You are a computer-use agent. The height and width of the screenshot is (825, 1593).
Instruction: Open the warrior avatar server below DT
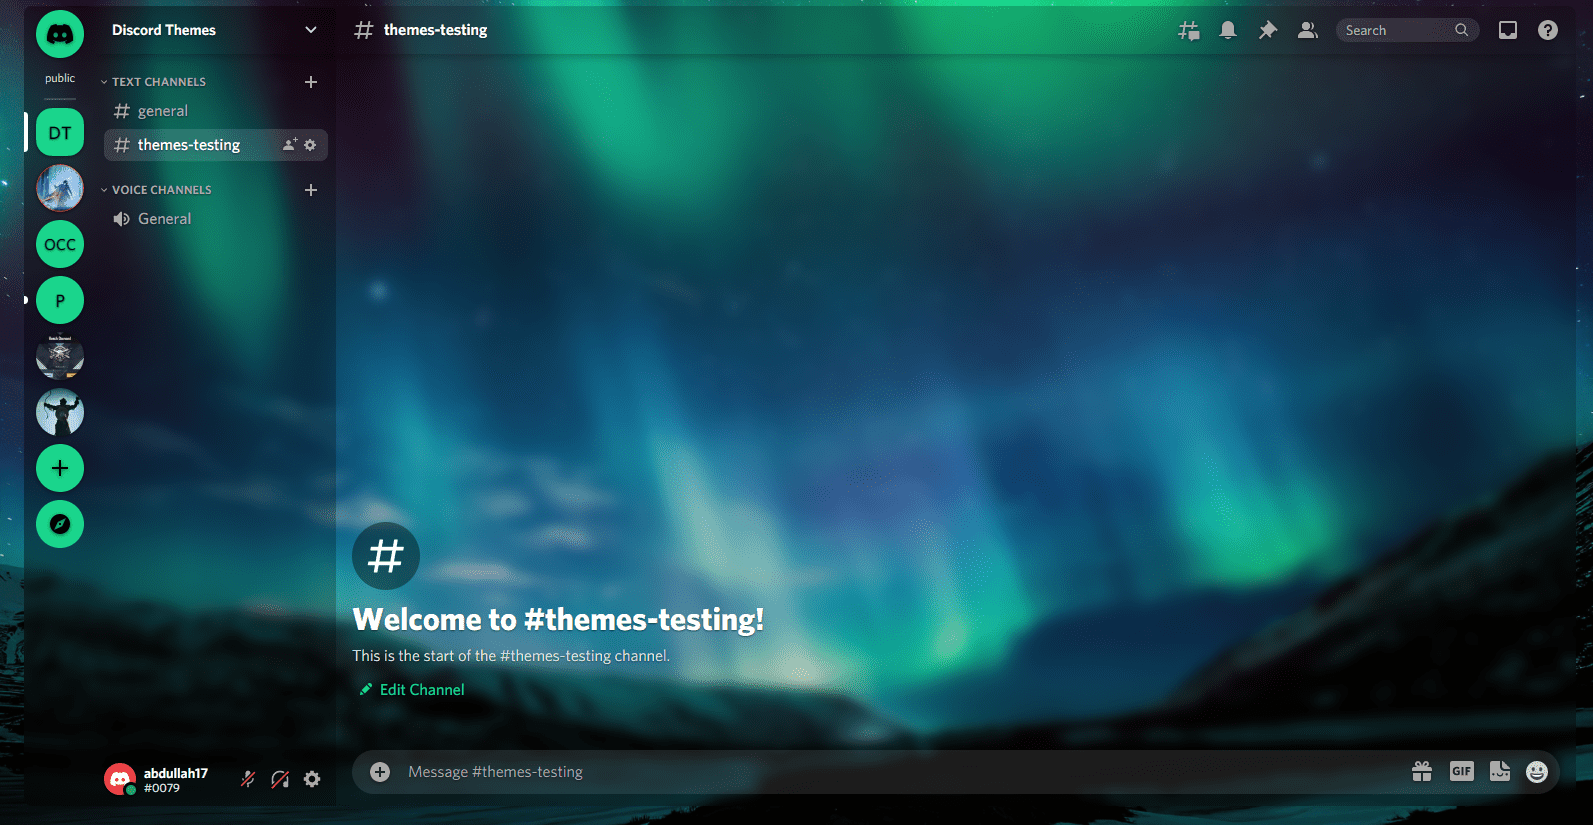(x=60, y=188)
